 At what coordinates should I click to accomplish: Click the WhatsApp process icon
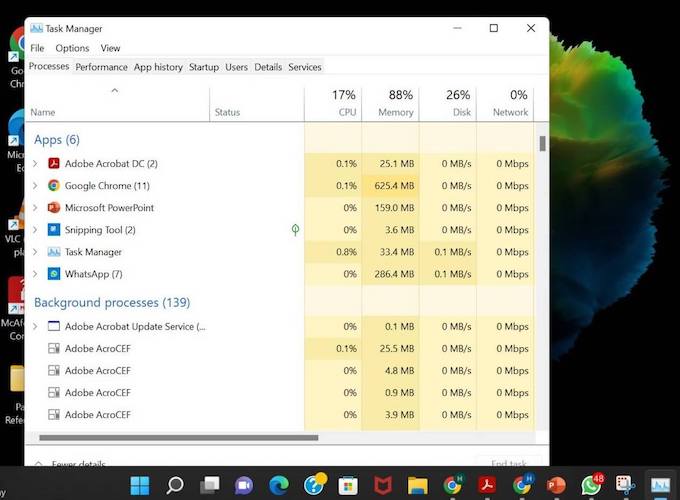(54, 274)
